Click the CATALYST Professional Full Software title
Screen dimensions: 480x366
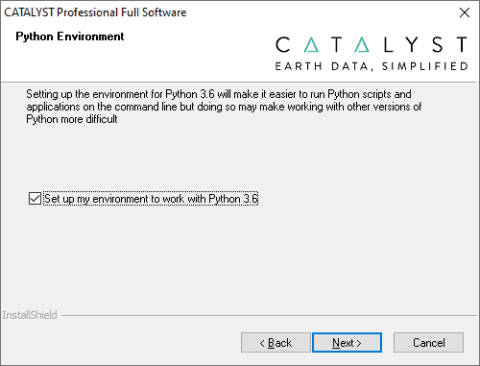95,12
